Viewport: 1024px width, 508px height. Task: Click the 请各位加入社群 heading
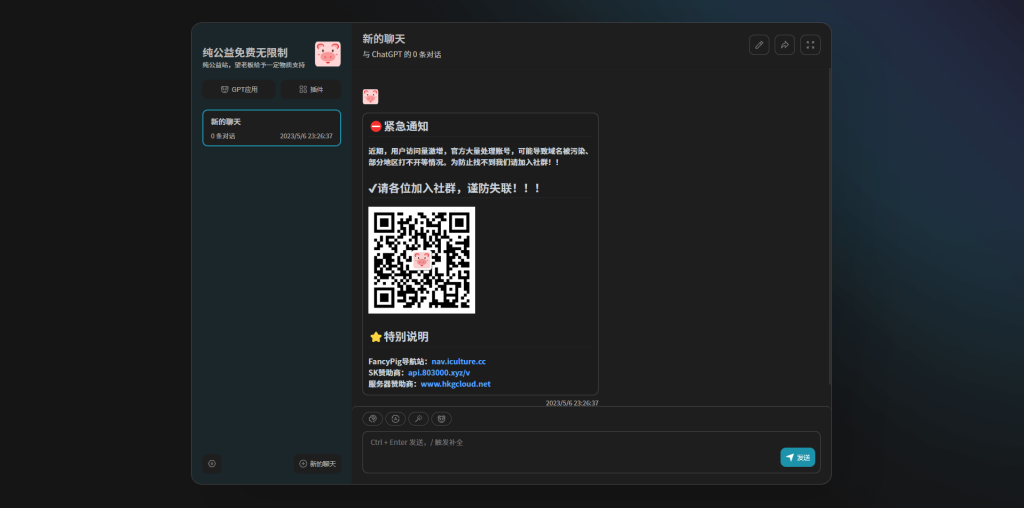pyautogui.click(x=455, y=188)
